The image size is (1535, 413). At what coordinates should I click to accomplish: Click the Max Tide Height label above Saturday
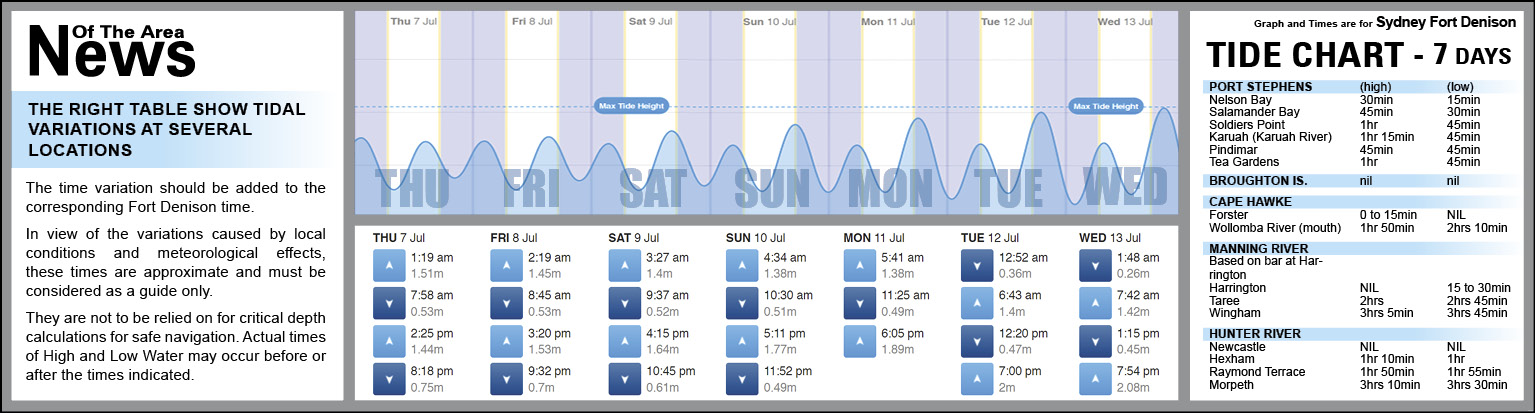[x=630, y=106]
